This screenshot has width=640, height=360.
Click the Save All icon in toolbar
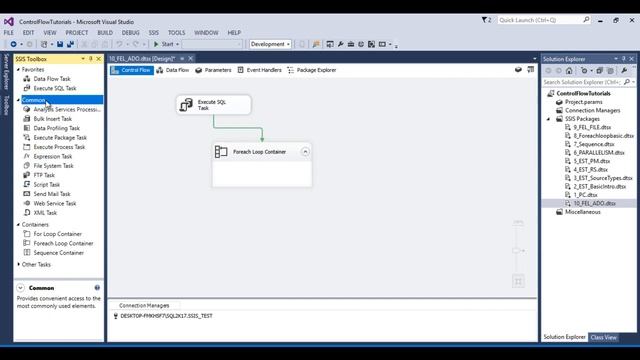point(70,44)
